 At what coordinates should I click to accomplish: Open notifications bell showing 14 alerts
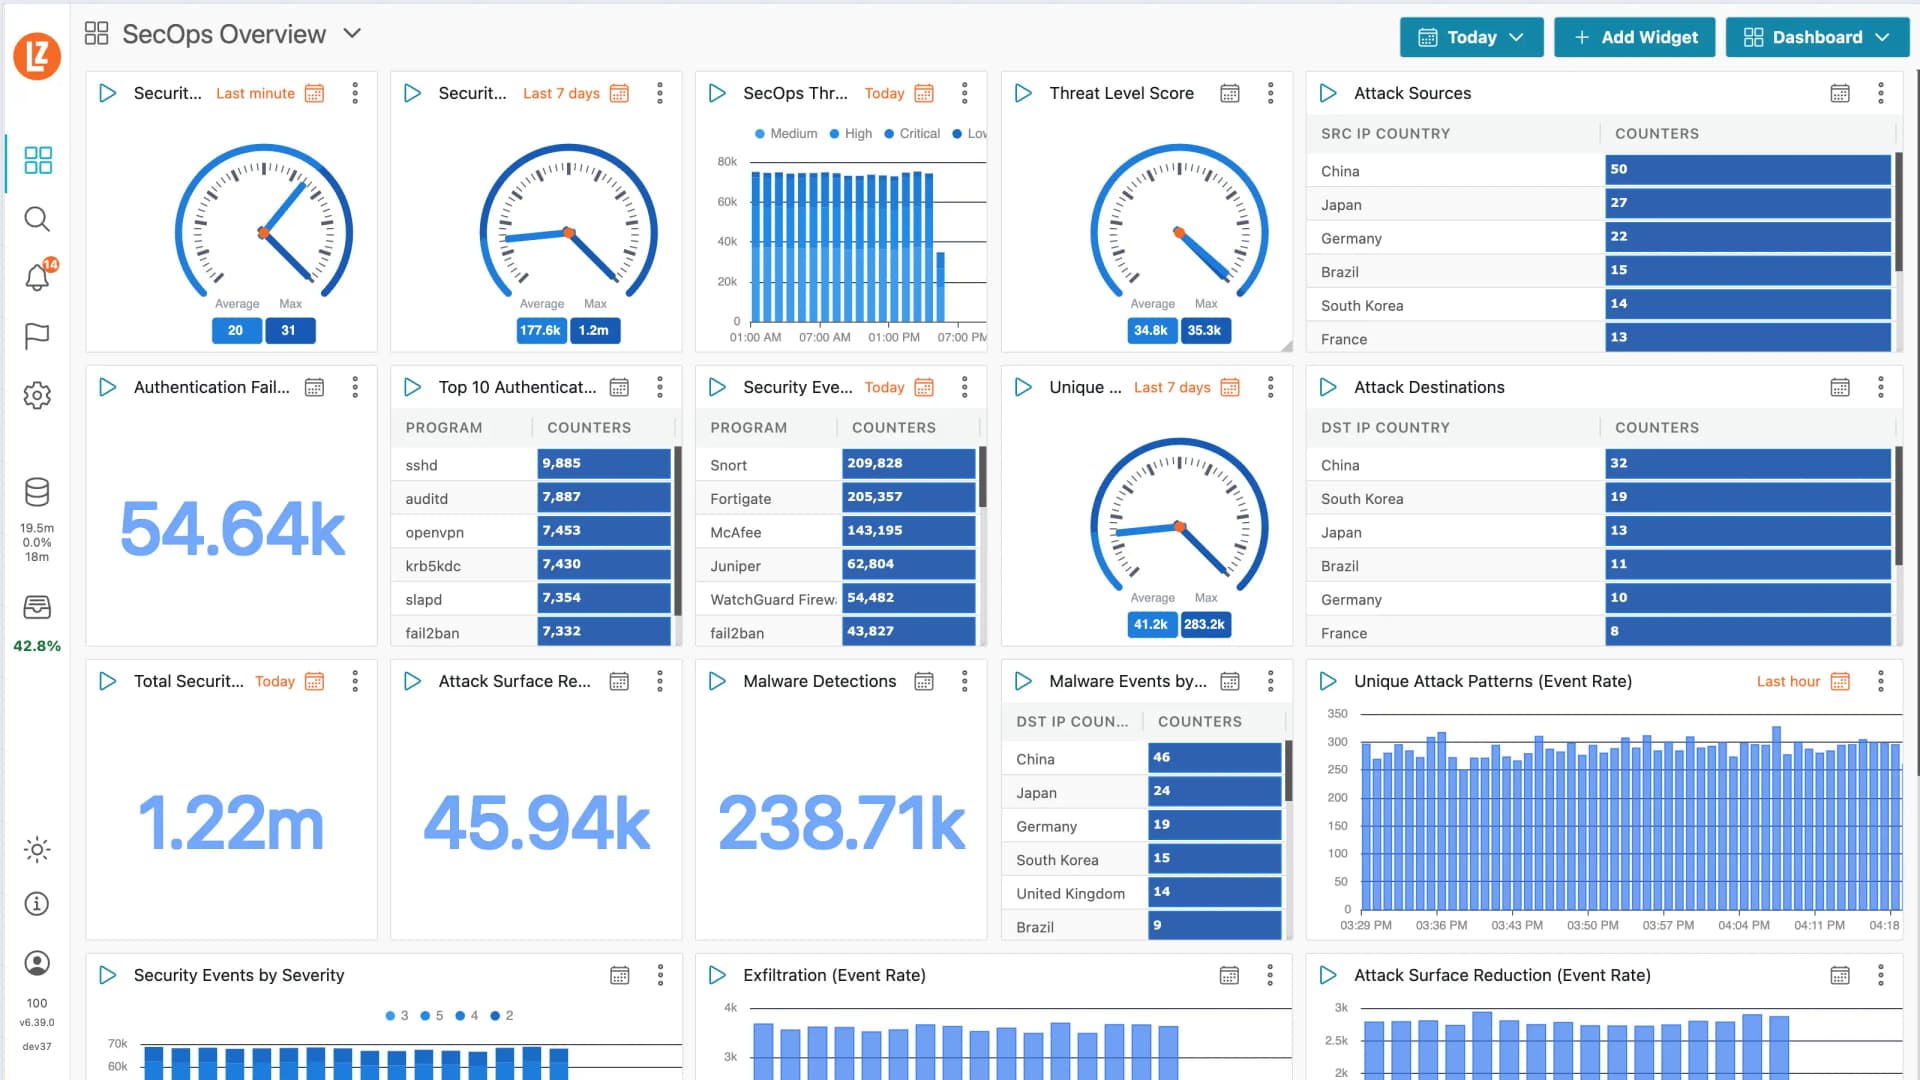tap(37, 278)
